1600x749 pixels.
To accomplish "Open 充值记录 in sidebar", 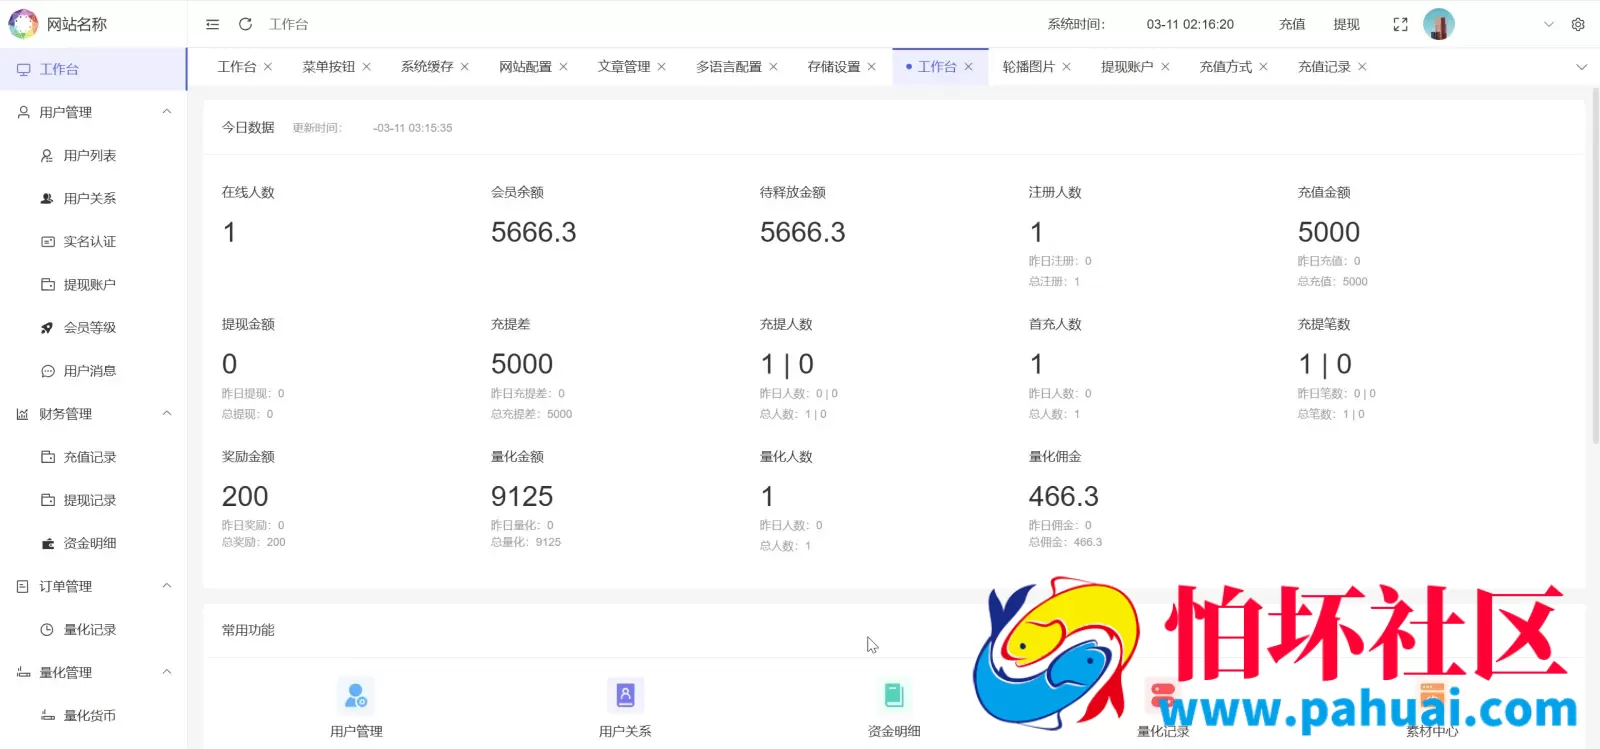I will (93, 457).
